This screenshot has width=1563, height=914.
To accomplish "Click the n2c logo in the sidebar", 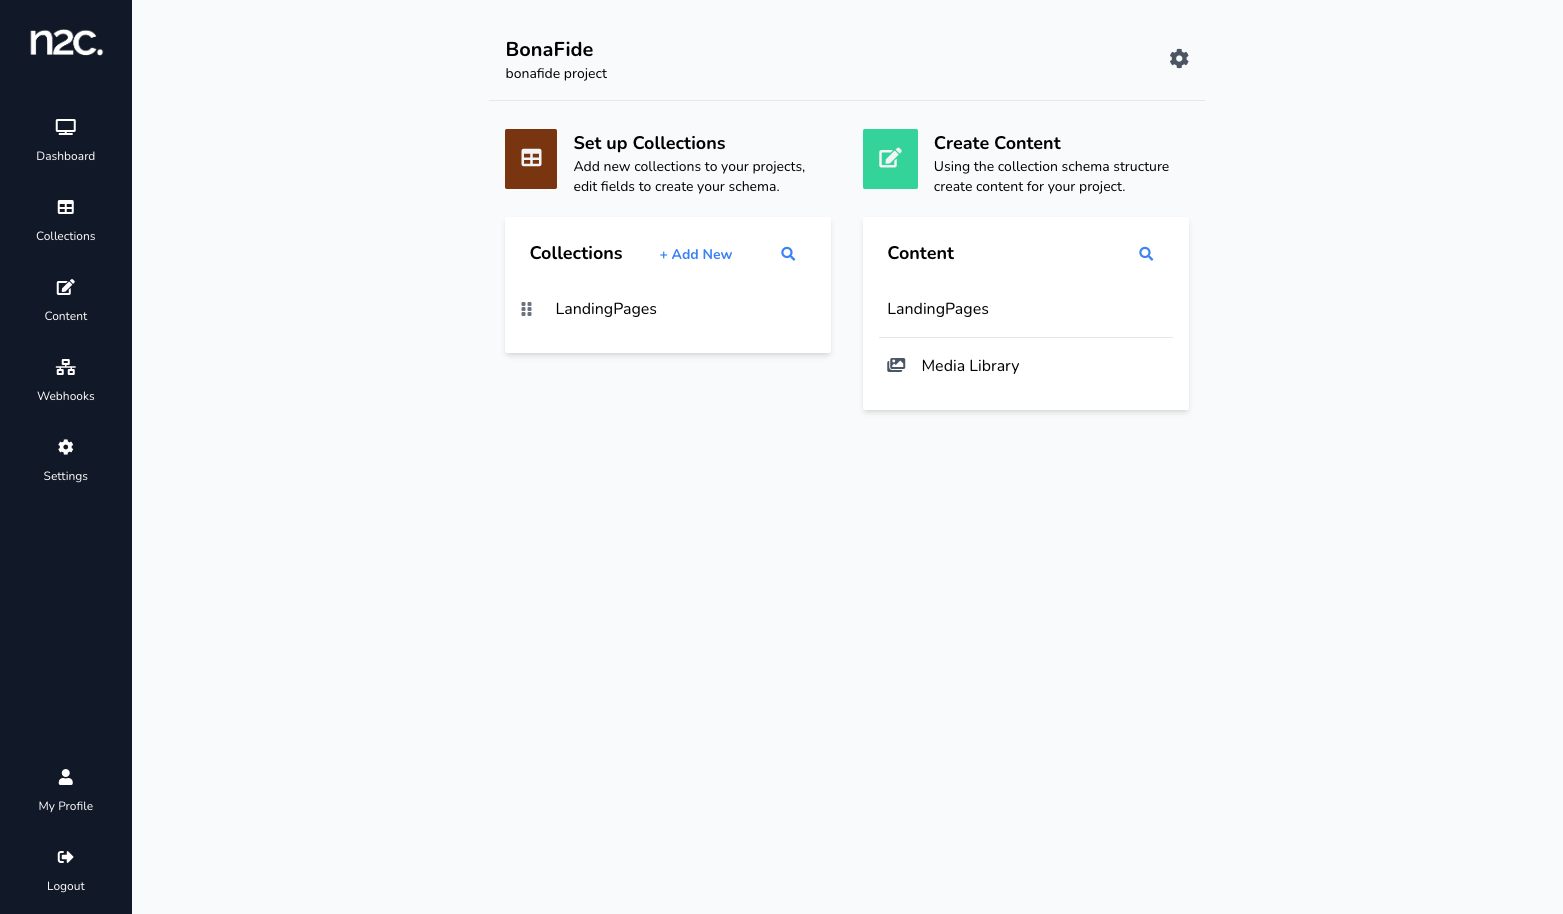I will pos(66,42).
